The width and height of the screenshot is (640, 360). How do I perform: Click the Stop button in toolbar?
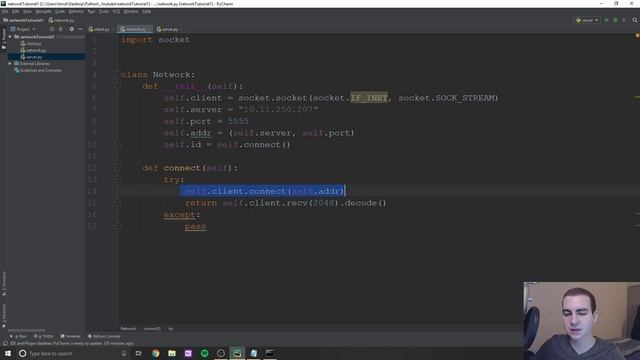click(624, 20)
